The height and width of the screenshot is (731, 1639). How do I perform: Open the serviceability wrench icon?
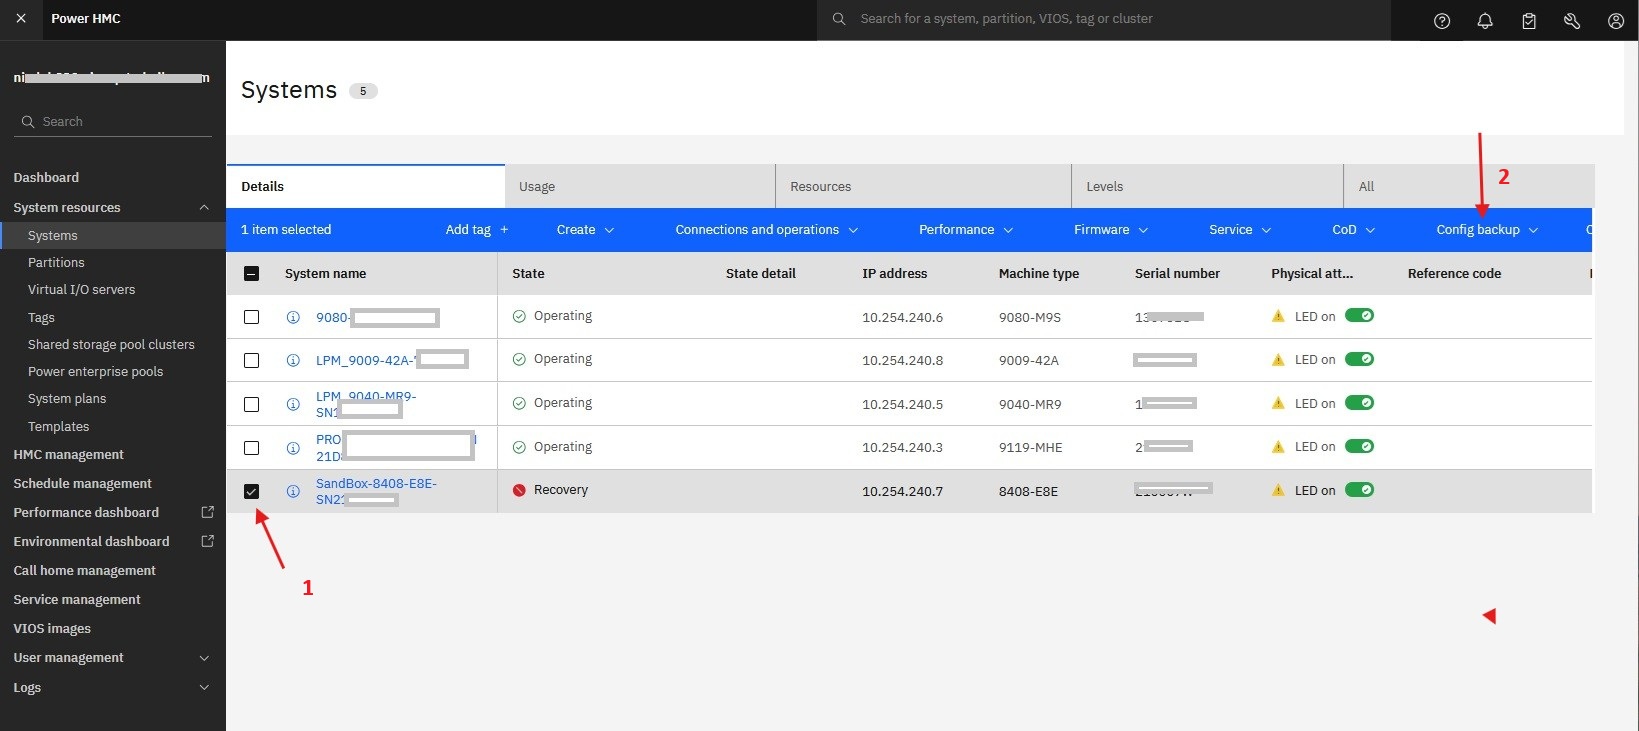[x=1572, y=21]
